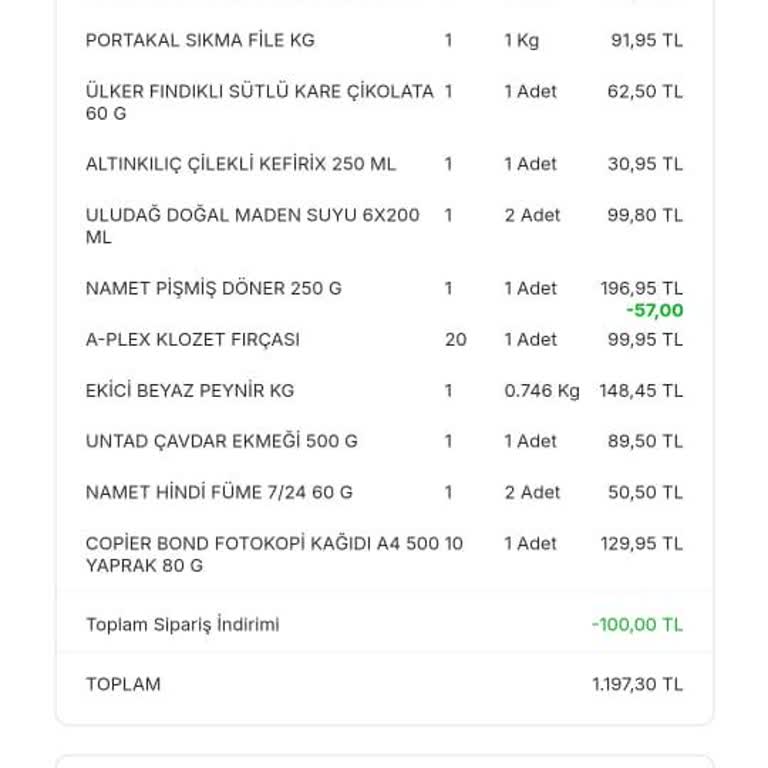
Task: Click the TOPLAM label
Action: (x=123, y=685)
